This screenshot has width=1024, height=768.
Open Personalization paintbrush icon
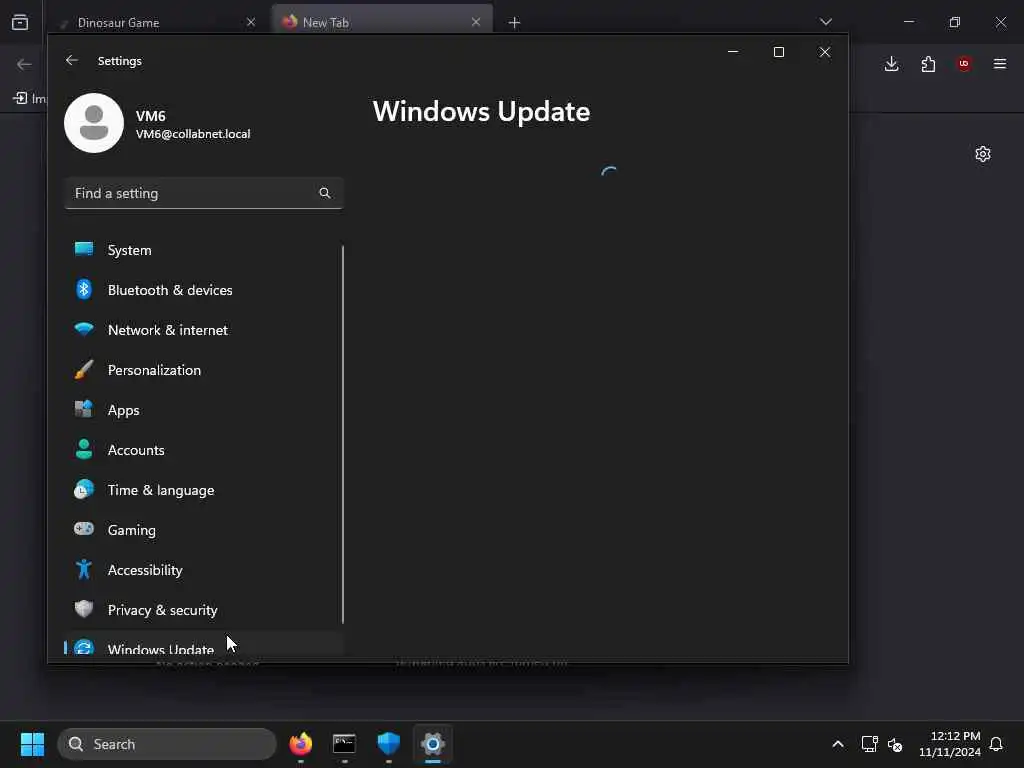(84, 370)
